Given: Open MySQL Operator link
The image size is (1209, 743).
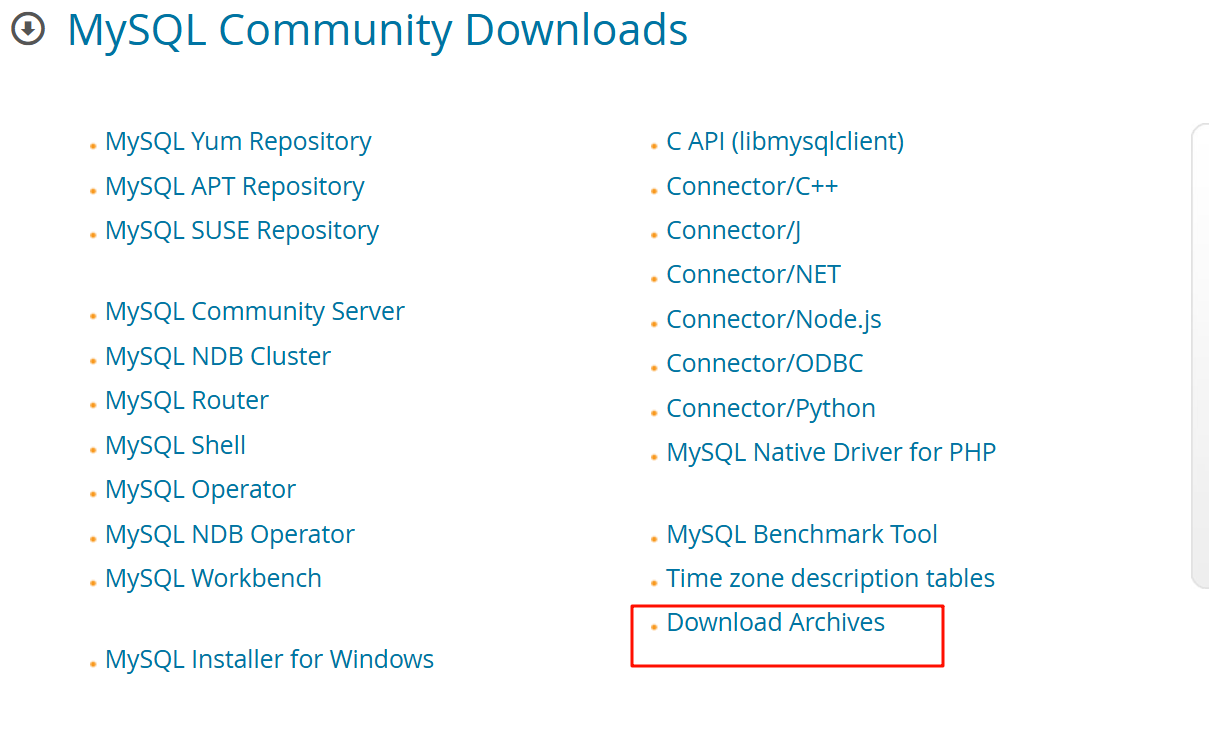Looking at the screenshot, I should 200,490.
